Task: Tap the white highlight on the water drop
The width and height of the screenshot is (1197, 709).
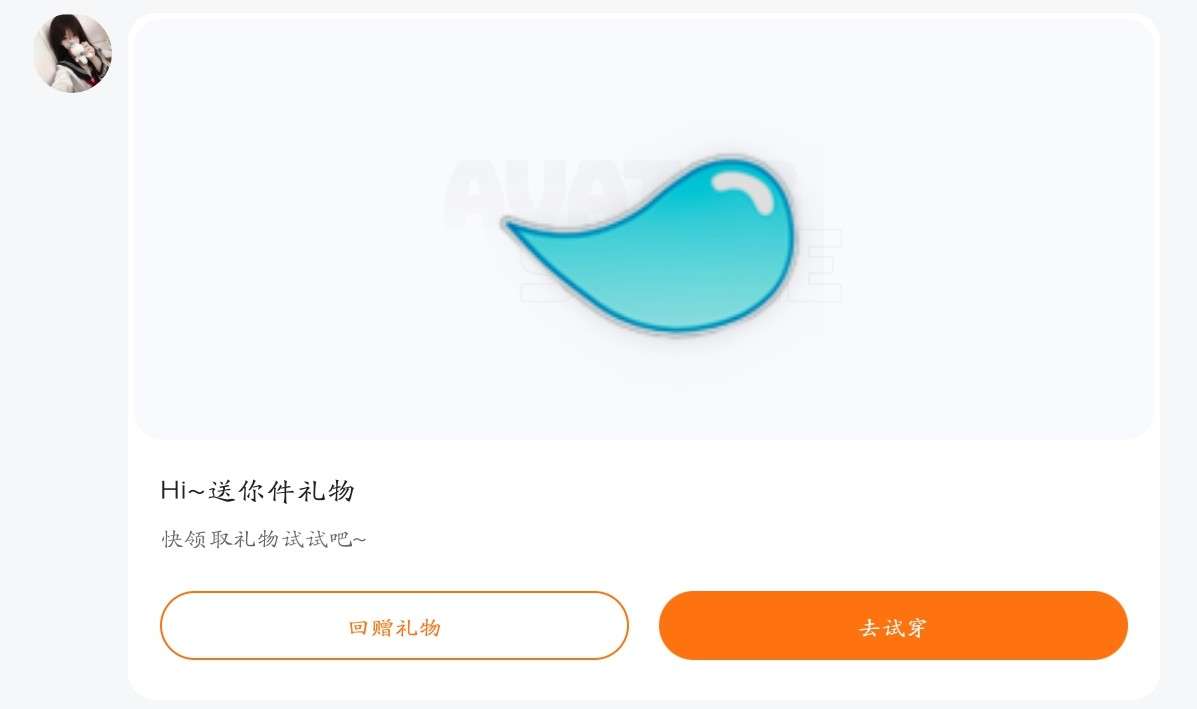Action: (x=743, y=189)
